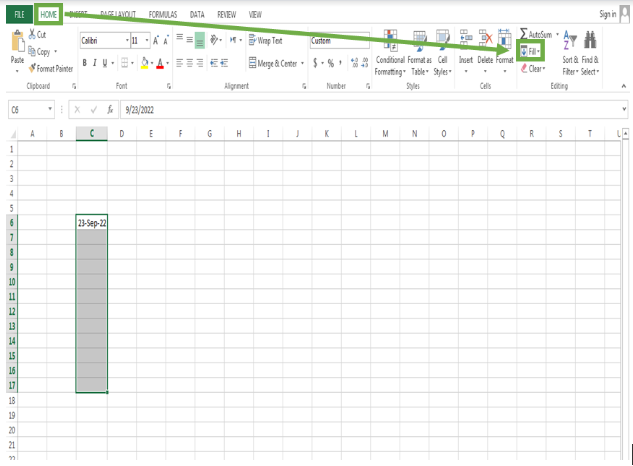This screenshot has height=466, width=633.
Task: Open font name Calibri dropdown
Action: [x=127, y=40]
